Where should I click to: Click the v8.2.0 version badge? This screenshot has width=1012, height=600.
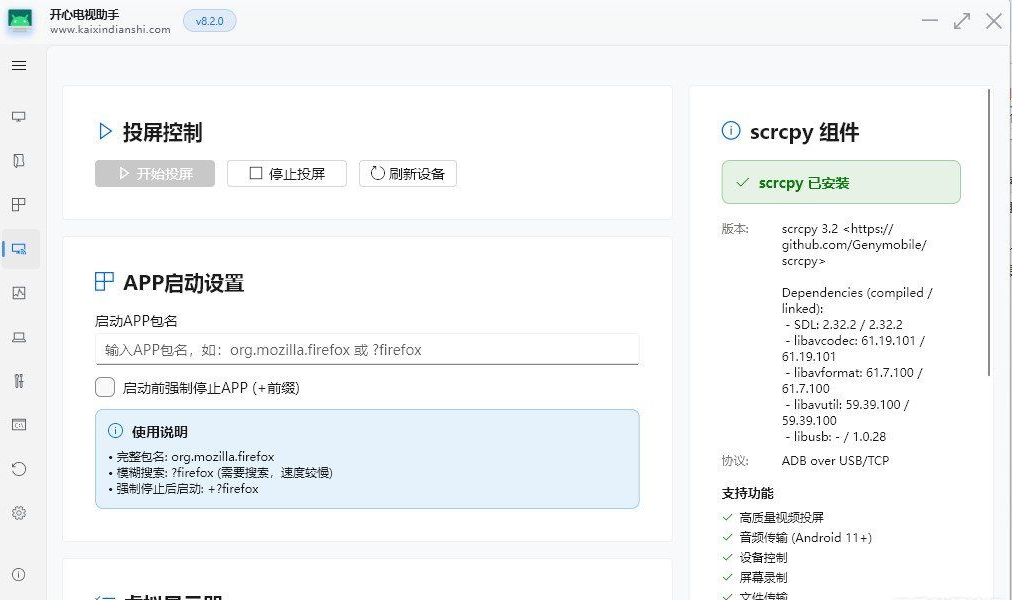tap(209, 21)
